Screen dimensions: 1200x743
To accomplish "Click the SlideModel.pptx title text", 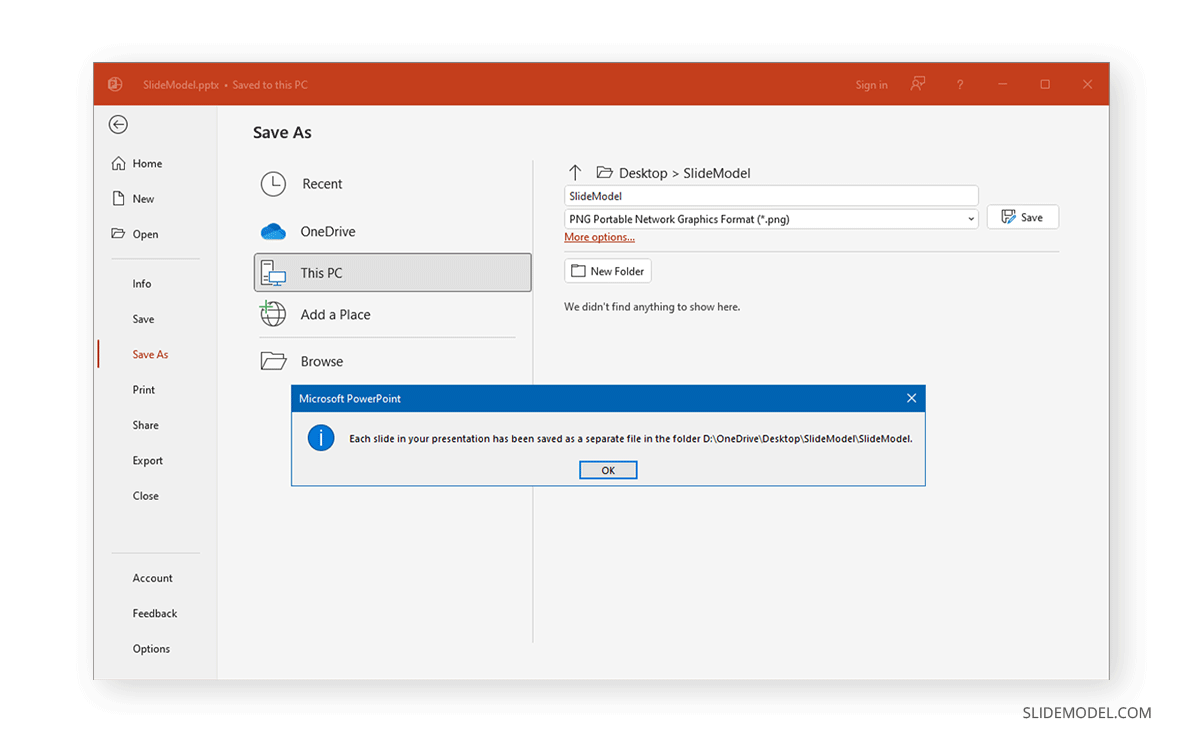I will 181,85.
